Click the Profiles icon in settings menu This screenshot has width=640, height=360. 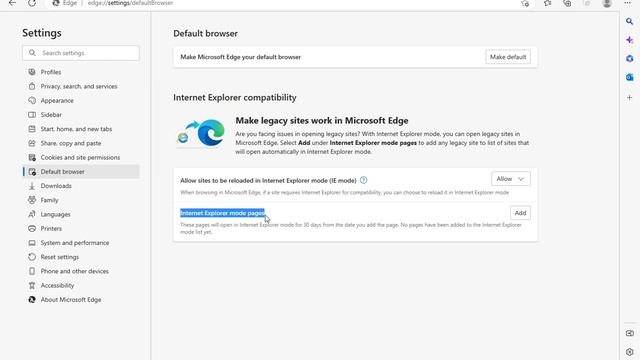(32, 72)
